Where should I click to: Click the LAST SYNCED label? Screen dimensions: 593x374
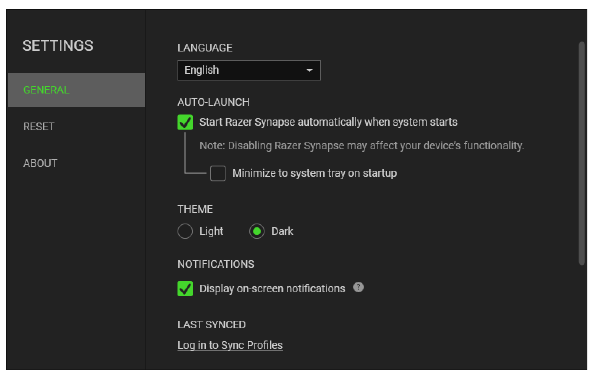(211, 324)
